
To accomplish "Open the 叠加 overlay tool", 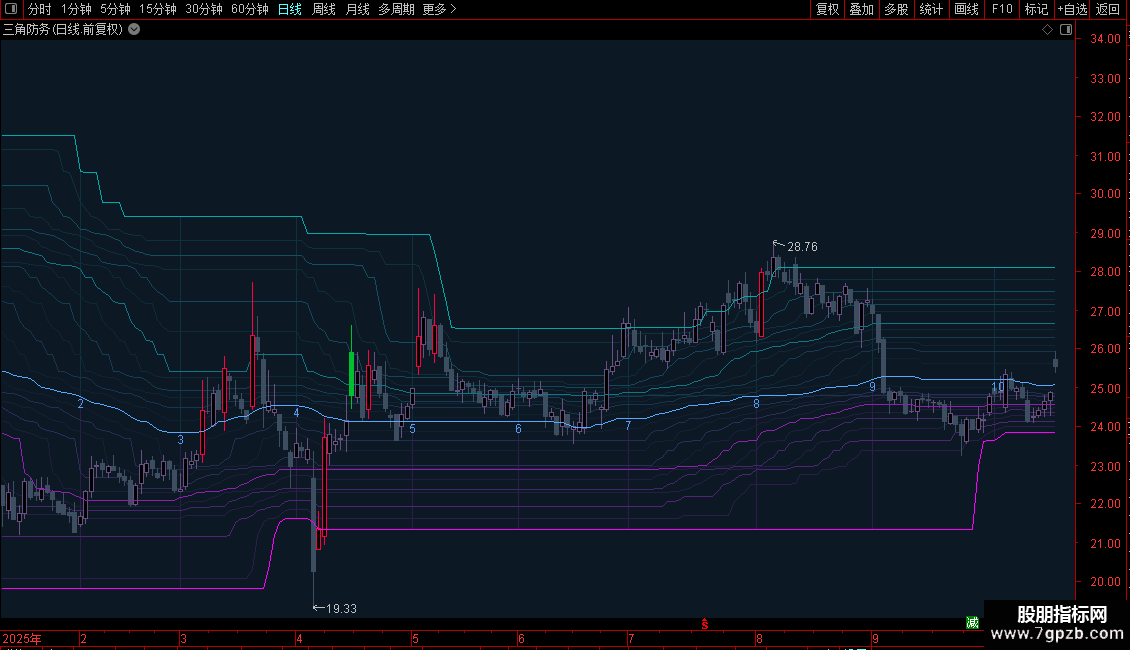I will coord(861,9).
